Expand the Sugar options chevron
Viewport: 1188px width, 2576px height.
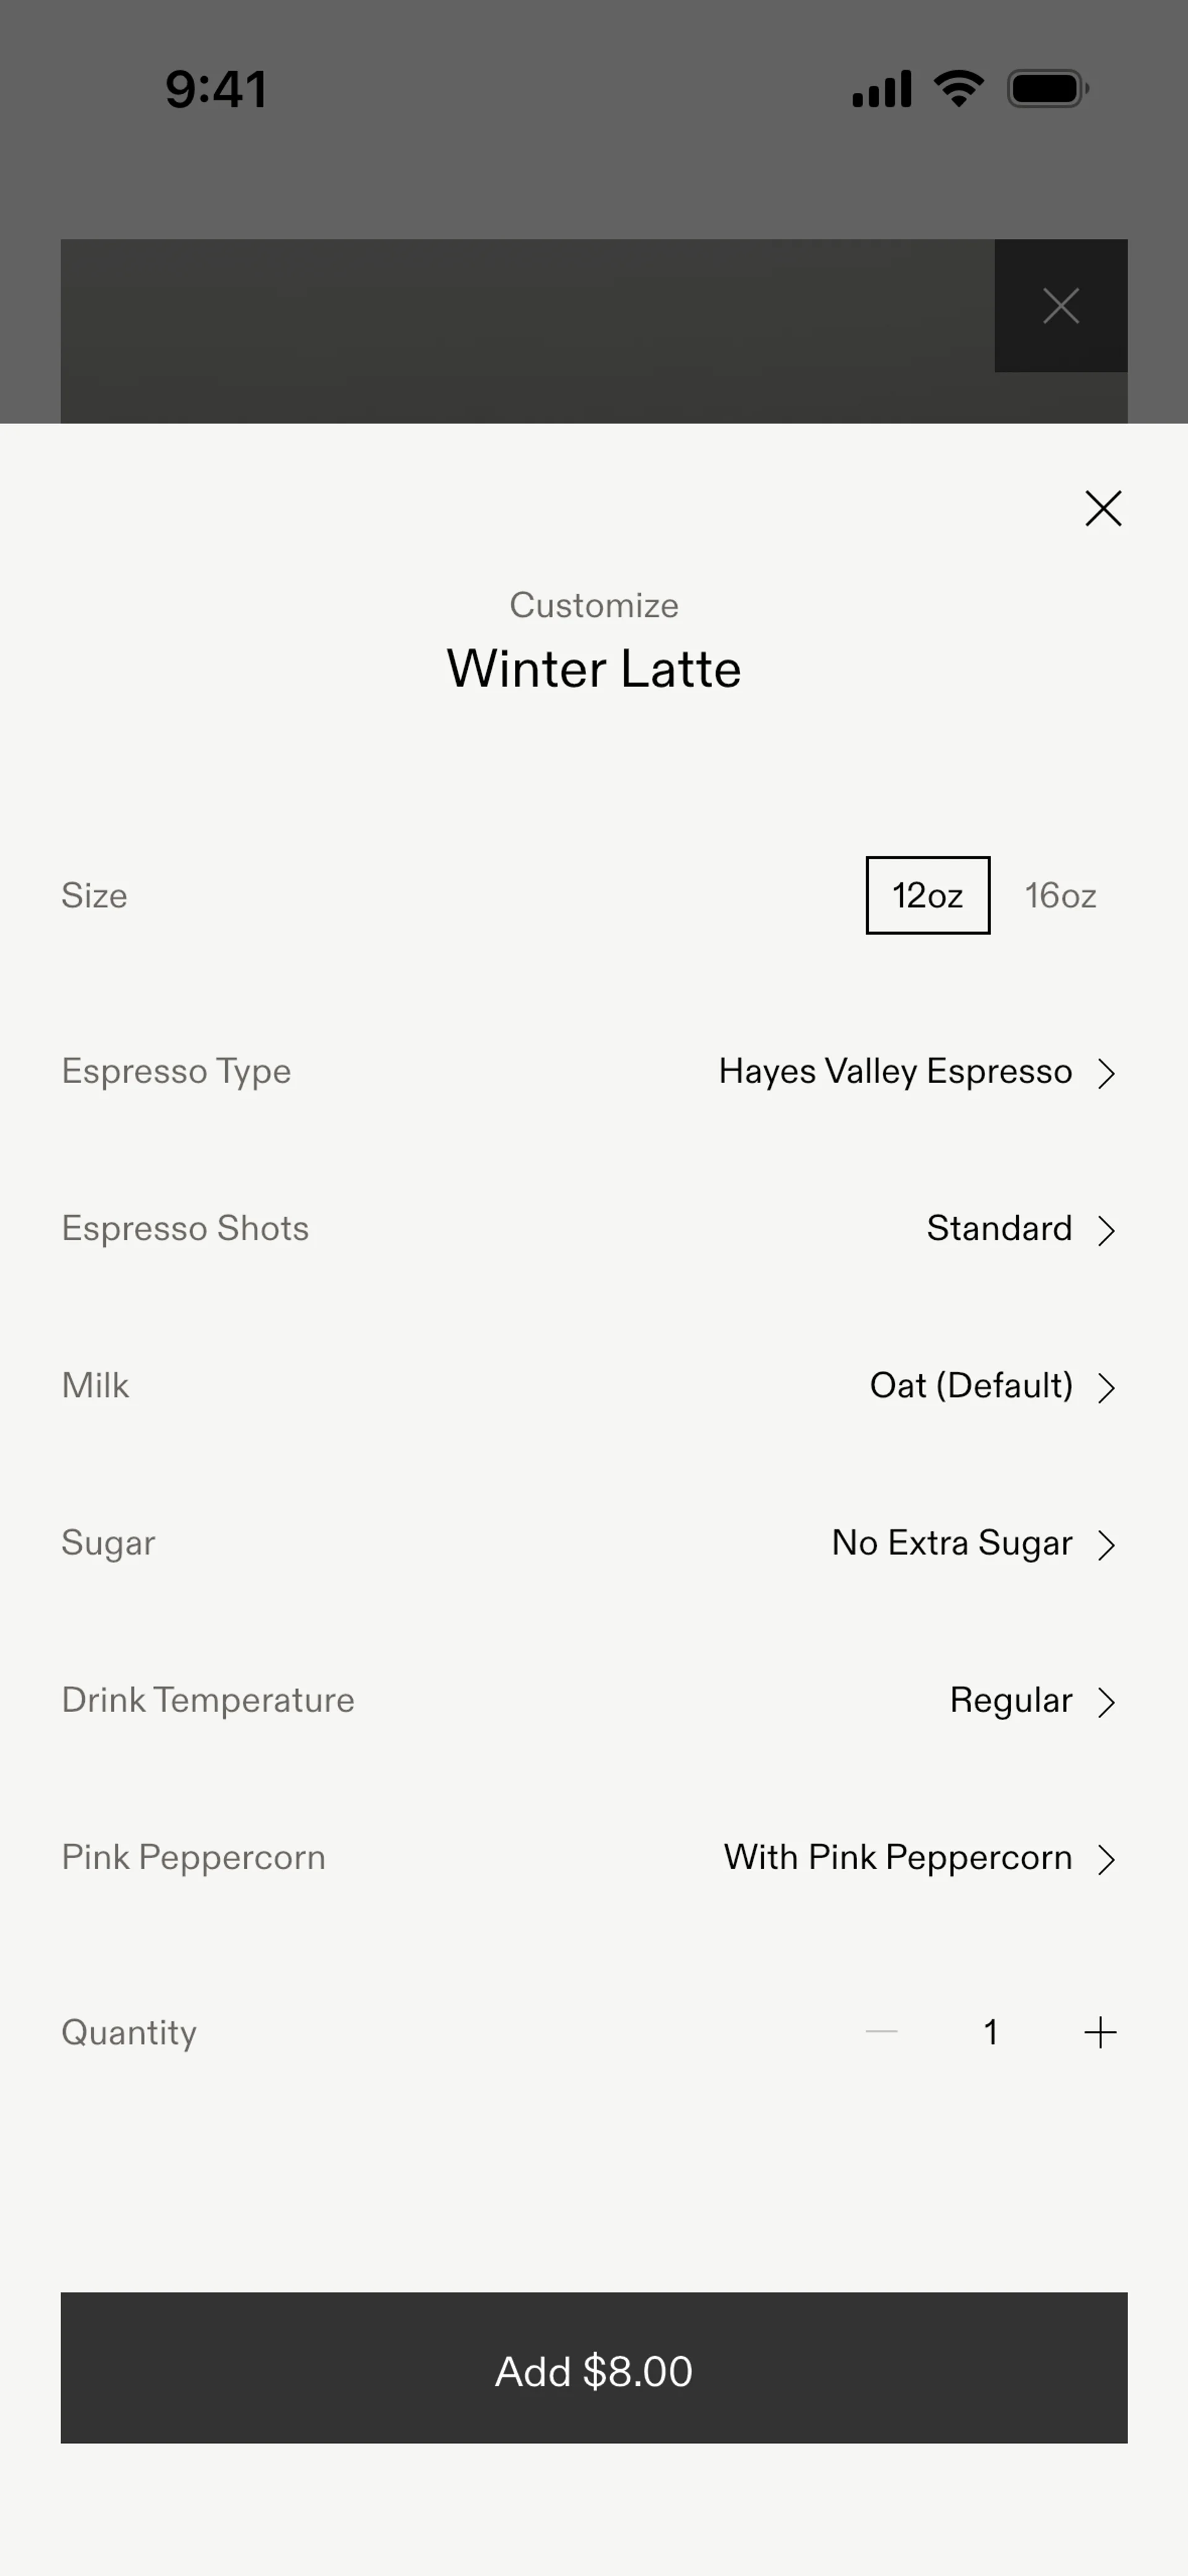point(1105,1544)
